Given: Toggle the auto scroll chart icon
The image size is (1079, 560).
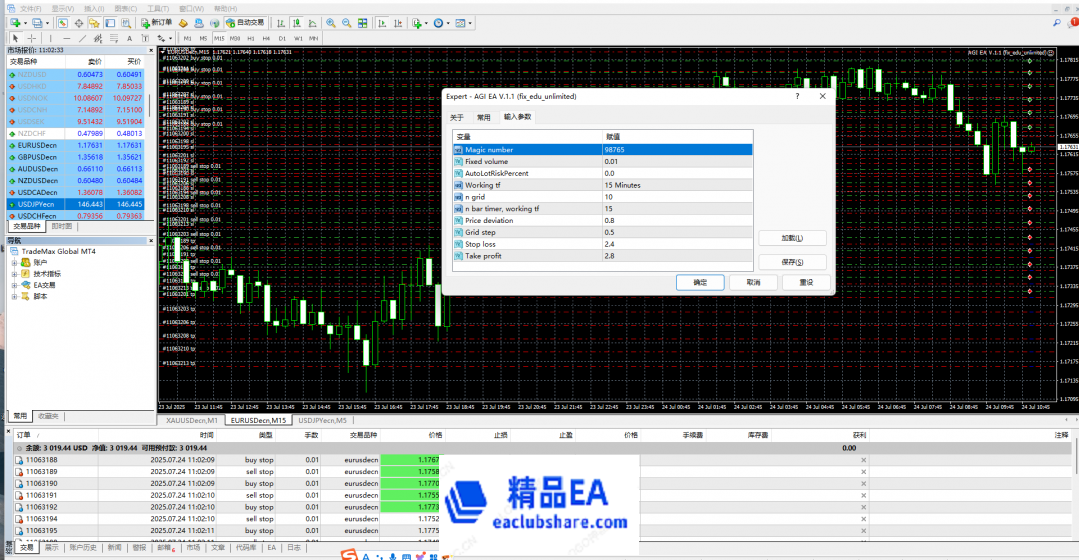Looking at the screenshot, I should (382, 23).
